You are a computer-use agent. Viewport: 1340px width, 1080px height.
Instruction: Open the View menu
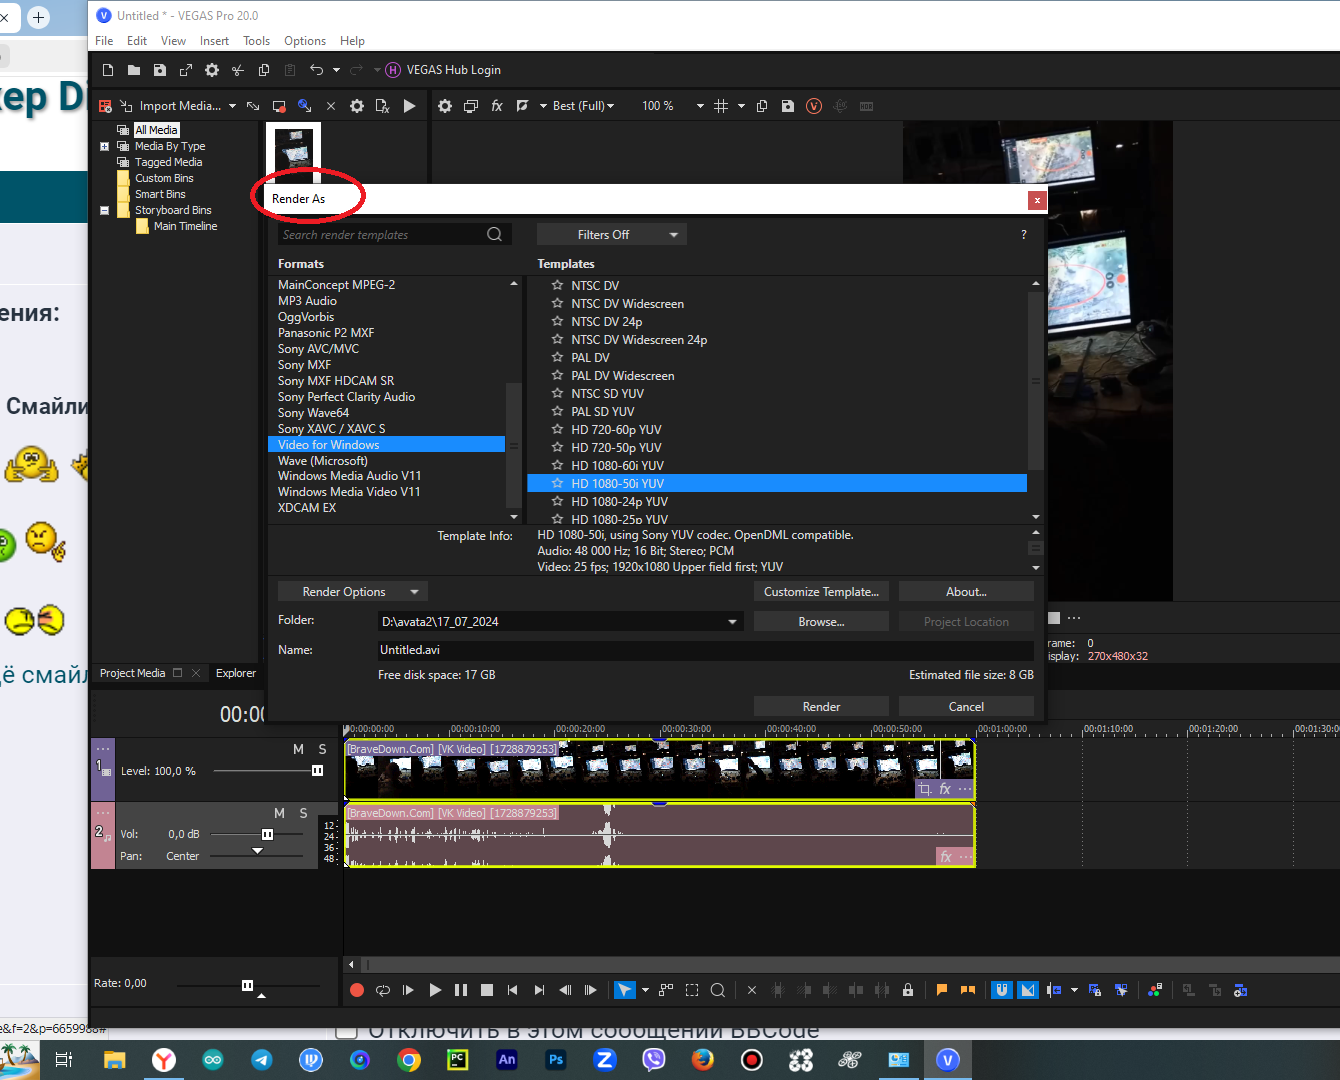click(x=174, y=41)
